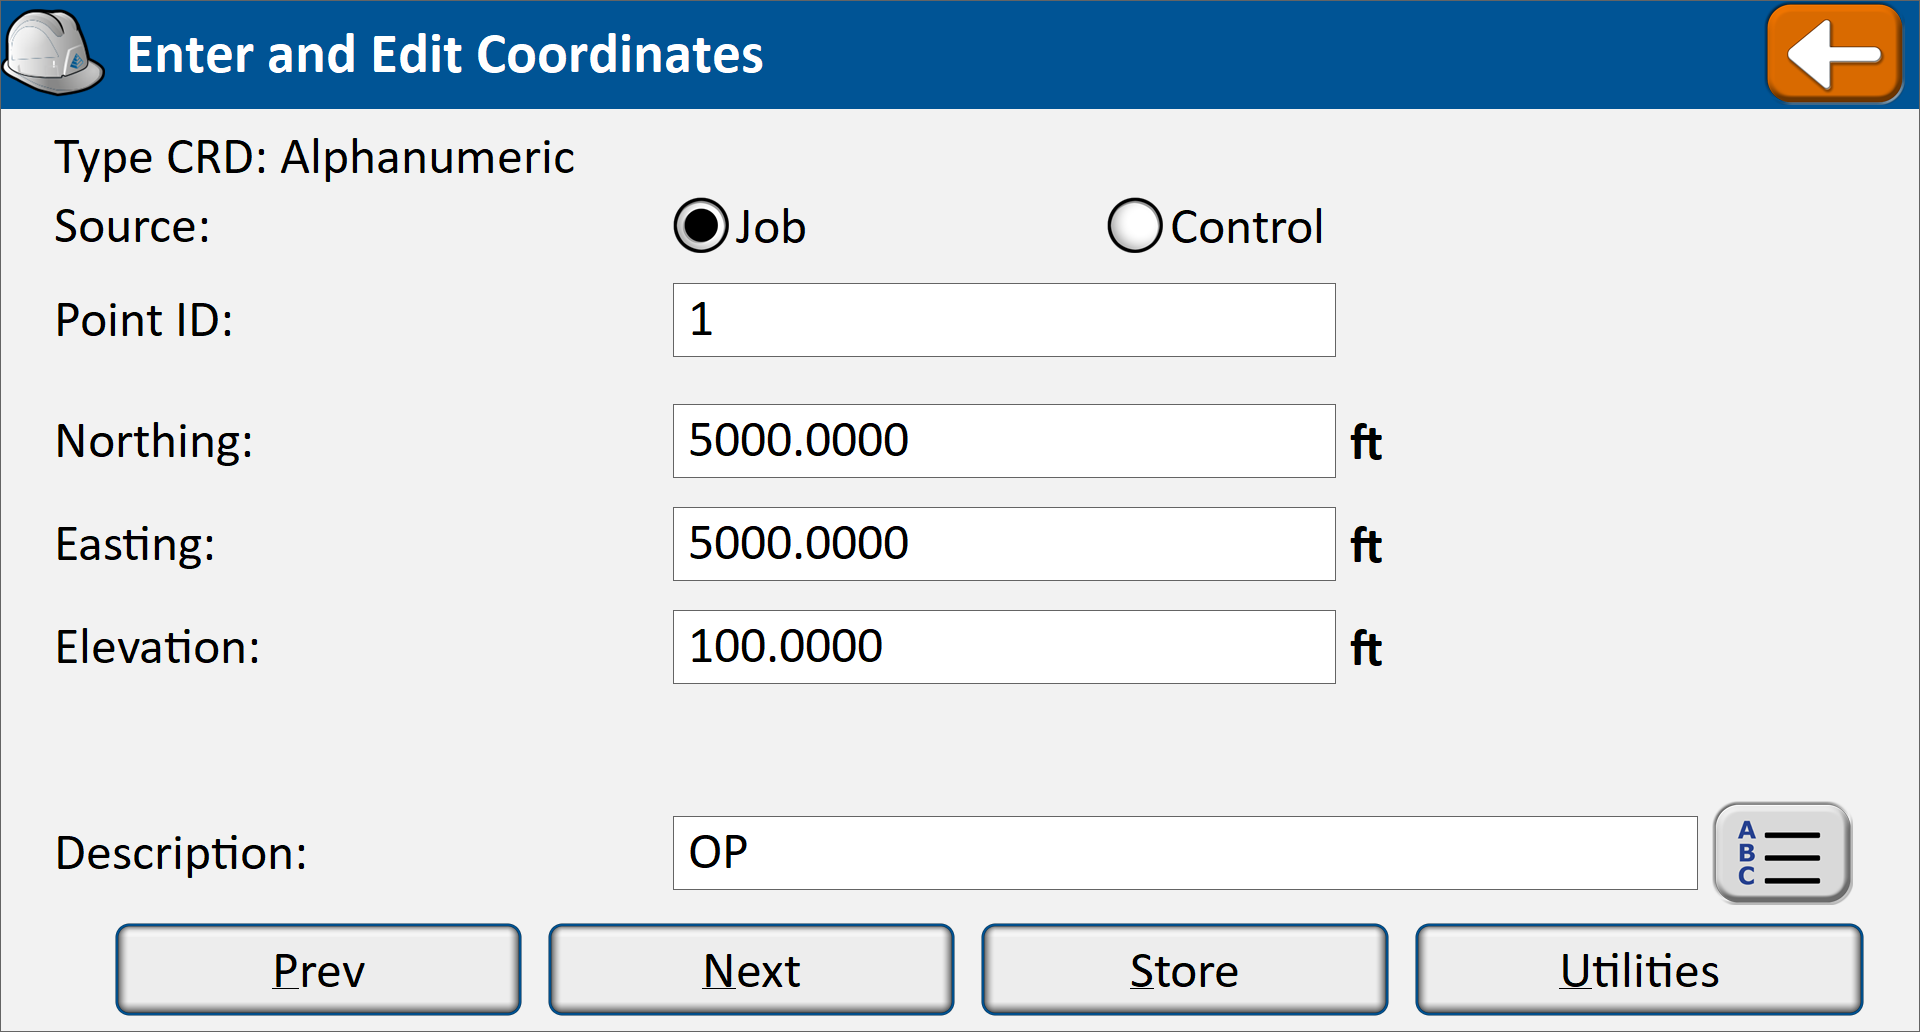
Task: Click the hard hat logo icon
Action: coord(53,53)
